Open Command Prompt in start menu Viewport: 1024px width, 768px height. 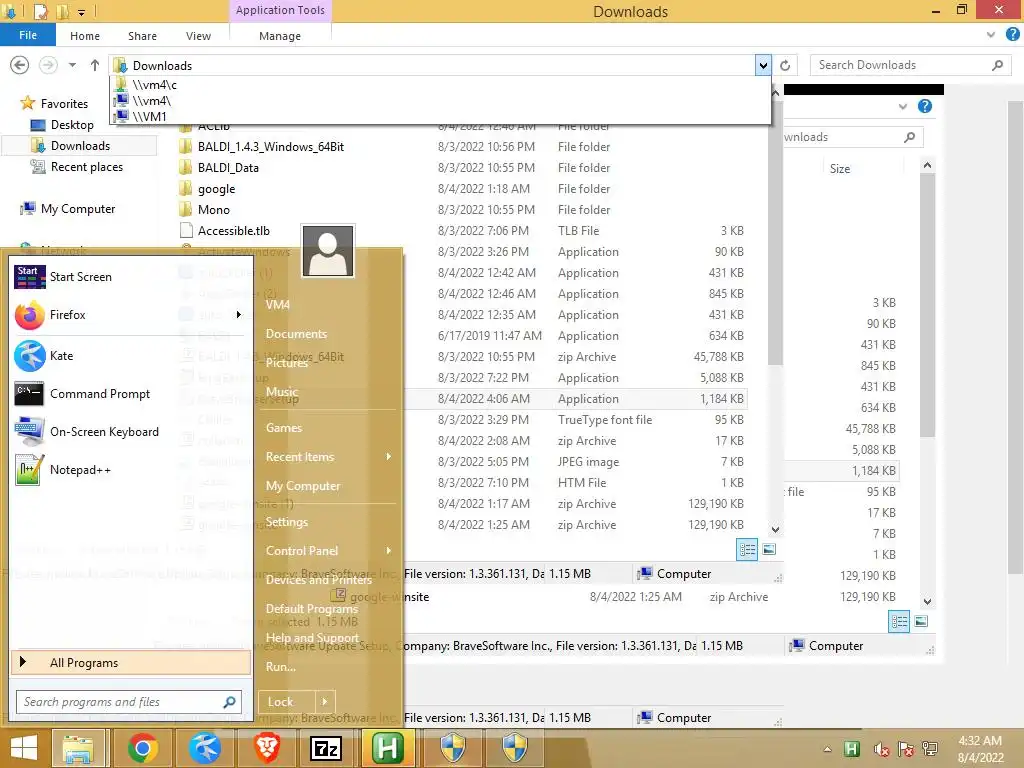(99, 394)
